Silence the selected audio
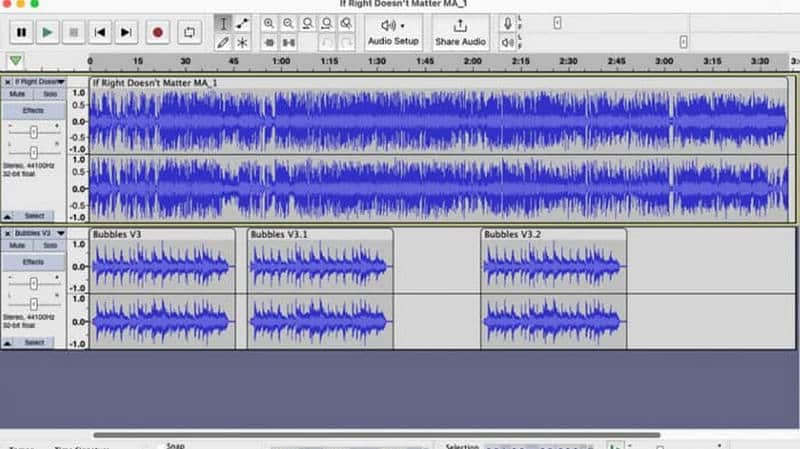This screenshot has width=800, height=449. [x=289, y=43]
